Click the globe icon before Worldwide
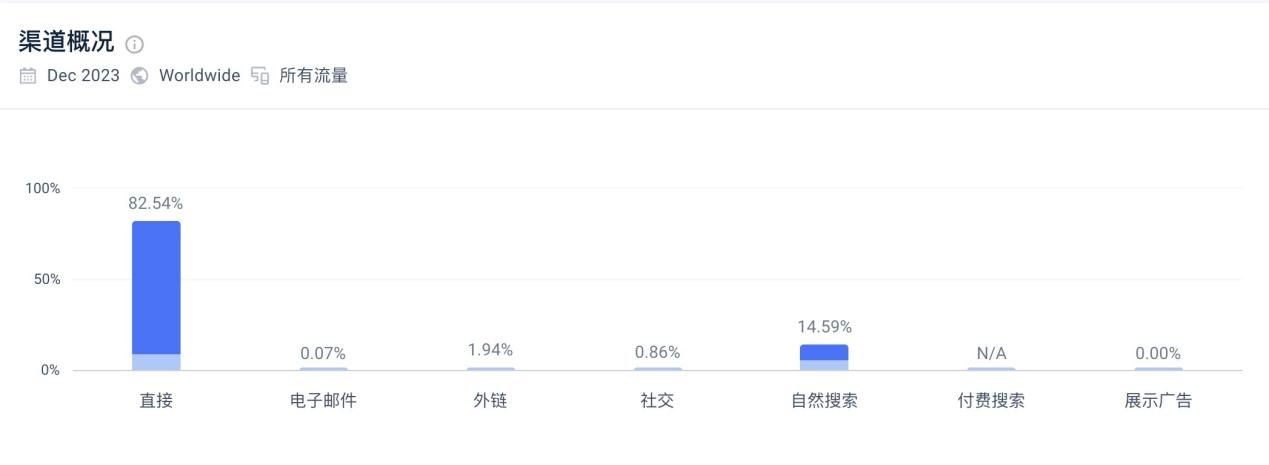 [x=139, y=76]
